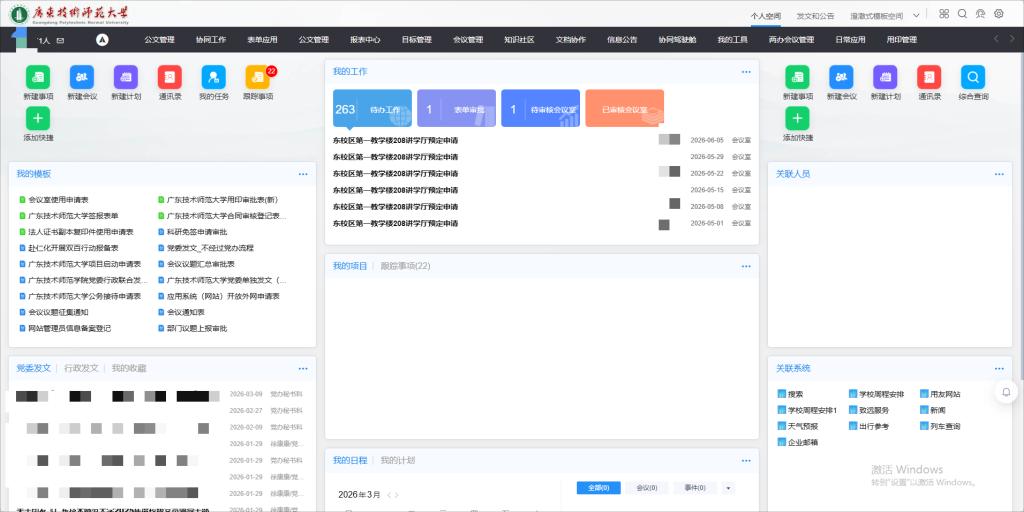Open 会议管理 in navigation bar
This screenshot has width=1024, height=512.
tap(467, 40)
